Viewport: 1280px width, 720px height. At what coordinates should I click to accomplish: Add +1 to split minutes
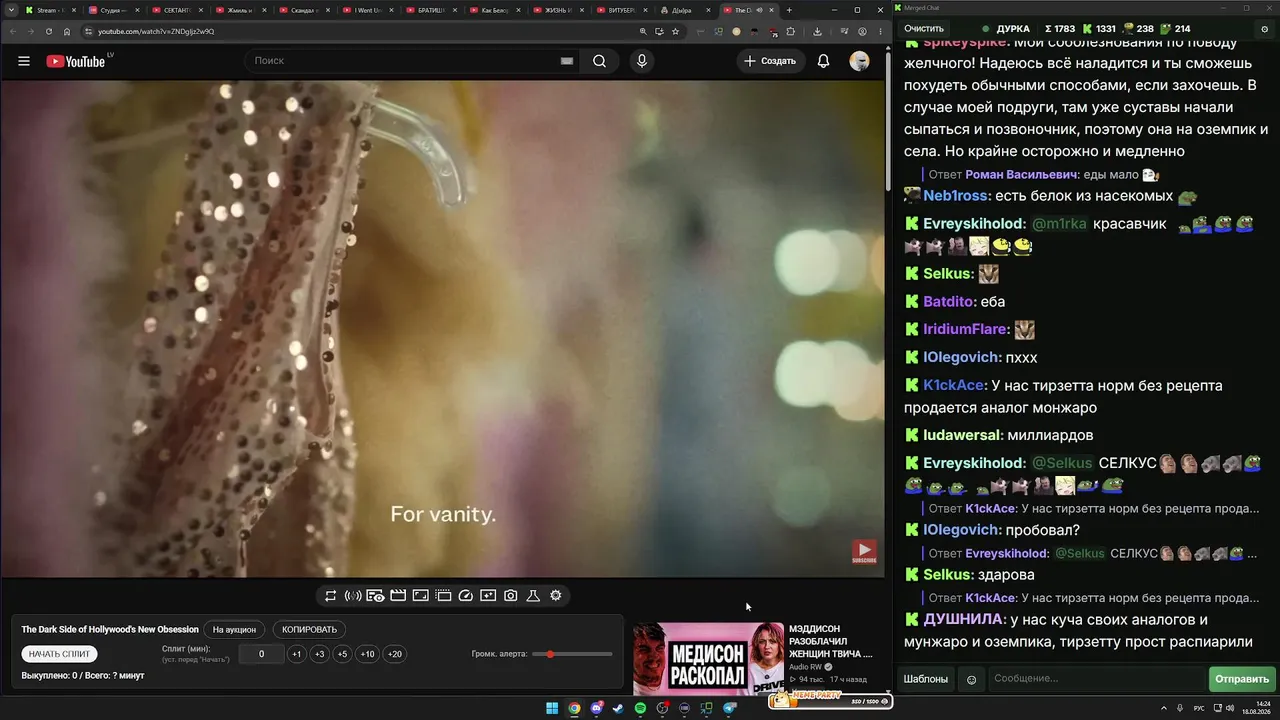click(x=296, y=654)
